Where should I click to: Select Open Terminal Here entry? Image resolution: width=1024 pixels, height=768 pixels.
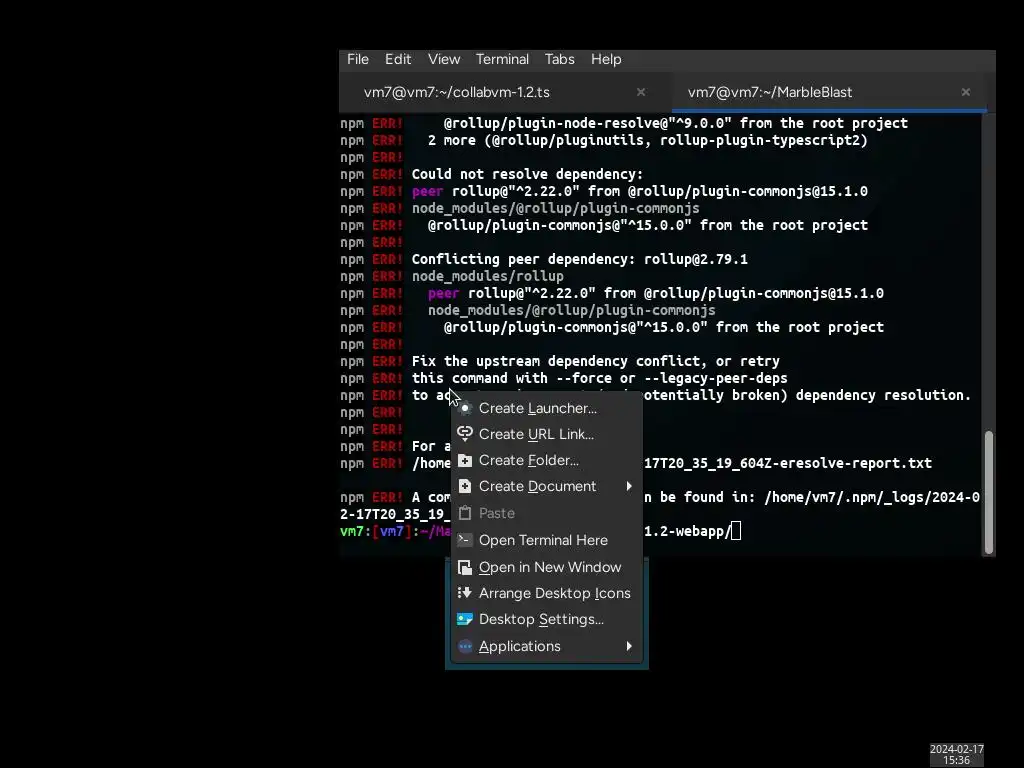pyautogui.click(x=547, y=540)
